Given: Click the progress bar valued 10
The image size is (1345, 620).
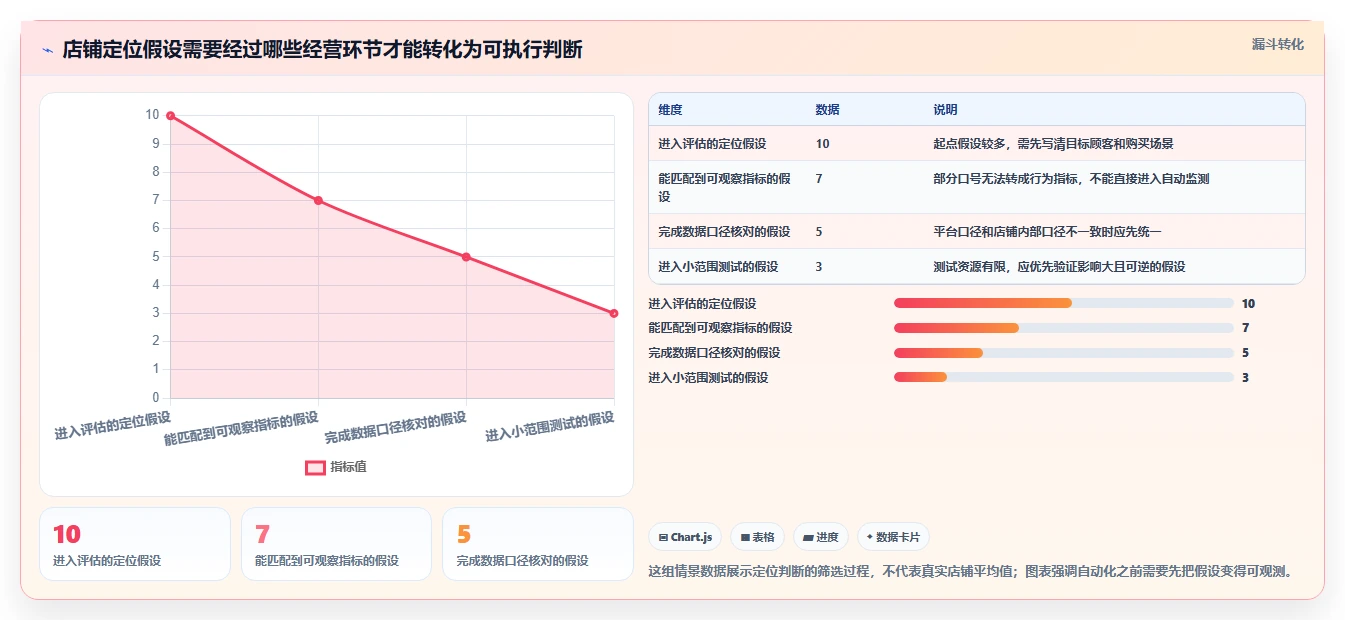Looking at the screenshot, I should (x=1064, y=303).
